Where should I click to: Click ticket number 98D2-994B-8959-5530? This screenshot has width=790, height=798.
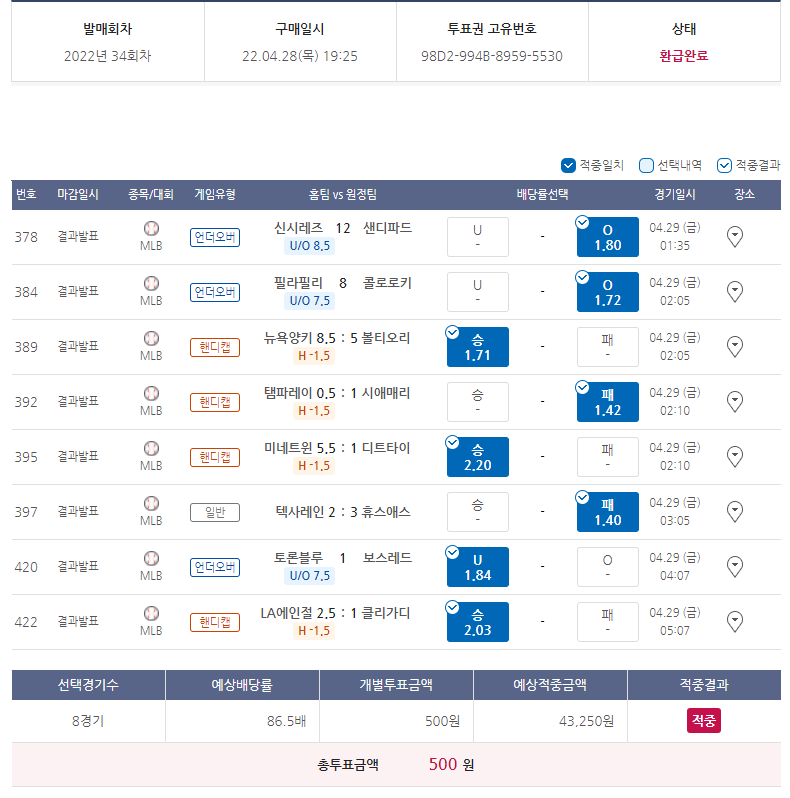pyautogui.click(x=492, y=56)
